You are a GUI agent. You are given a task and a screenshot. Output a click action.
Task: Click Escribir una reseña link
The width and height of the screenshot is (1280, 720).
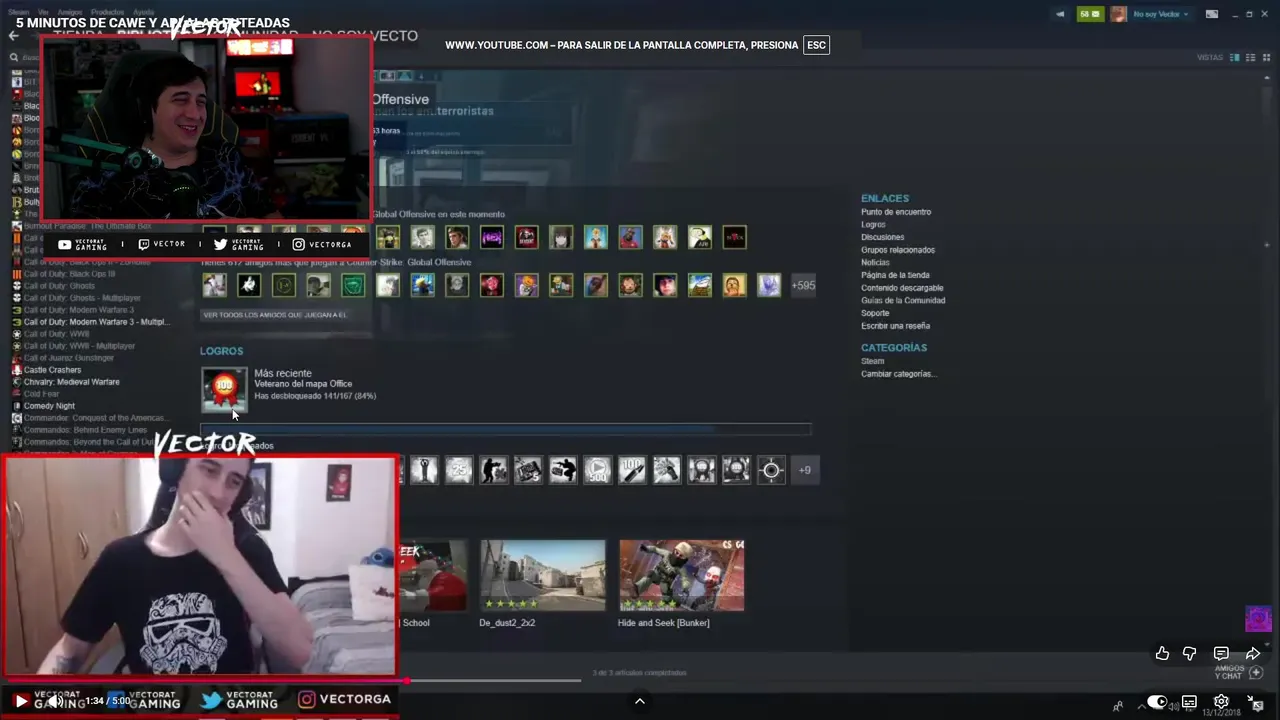pos(895,326)
